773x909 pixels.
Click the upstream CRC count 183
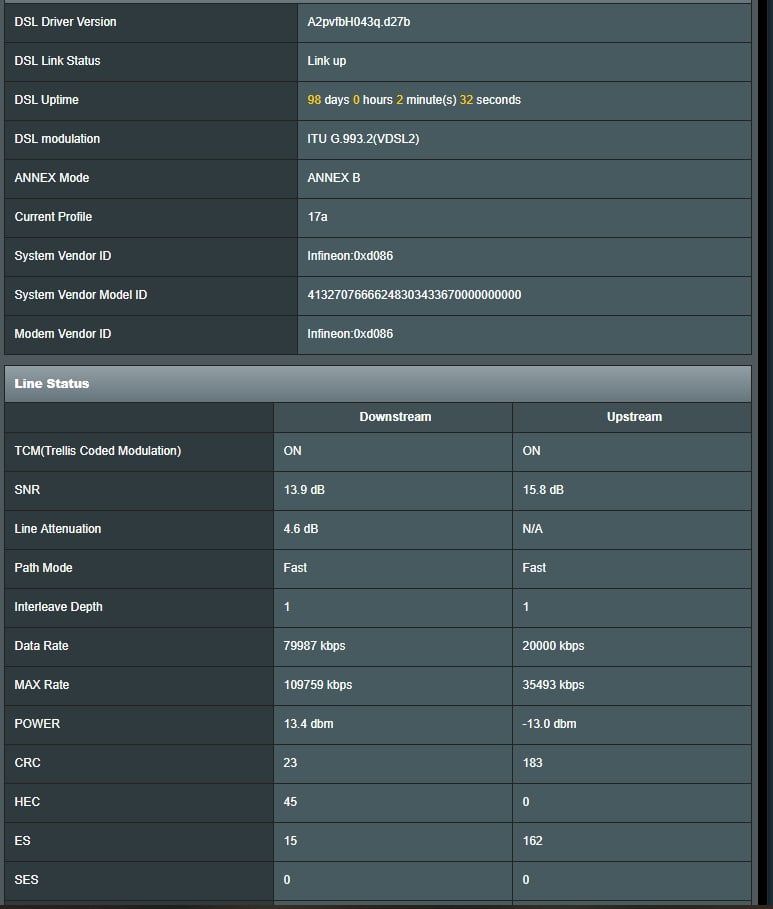coord(532,763)
